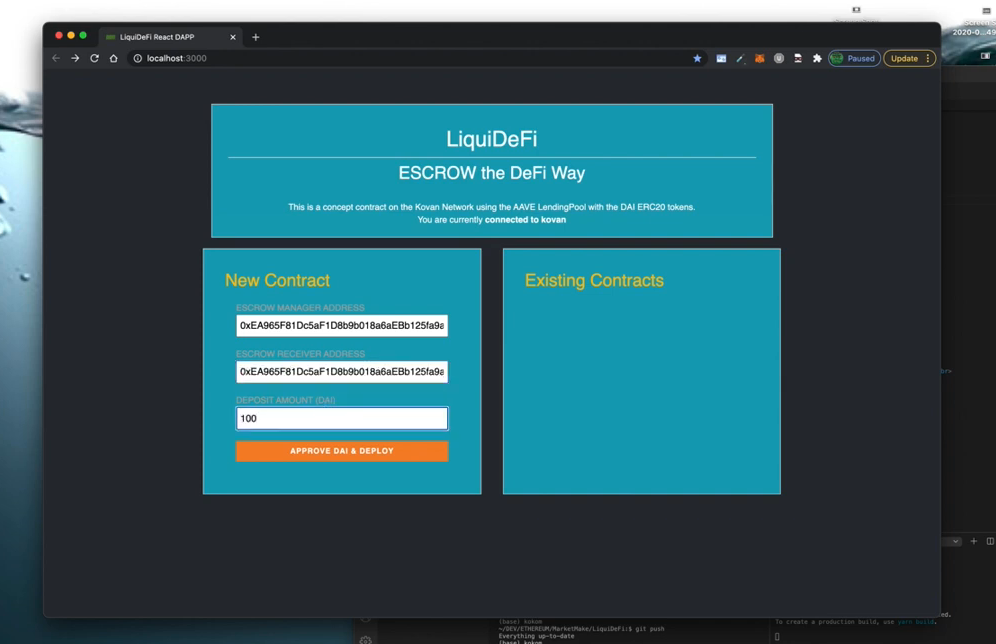Open a new browser tab
The width and height of the screenshot is (996, 644).
point(255,37)
